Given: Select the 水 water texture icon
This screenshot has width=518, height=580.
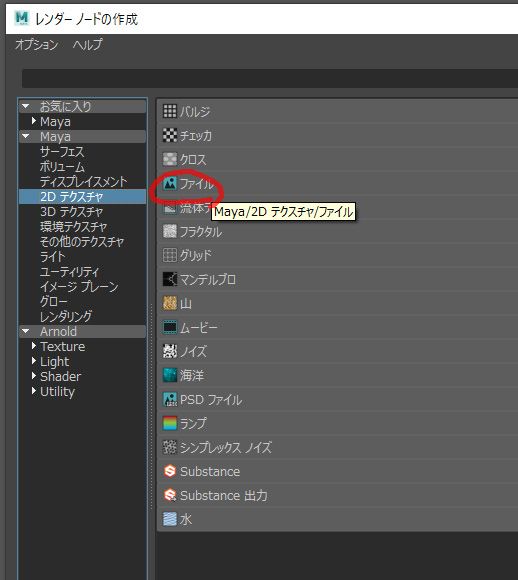Looking at the screenshot, I should coord(170,519).
